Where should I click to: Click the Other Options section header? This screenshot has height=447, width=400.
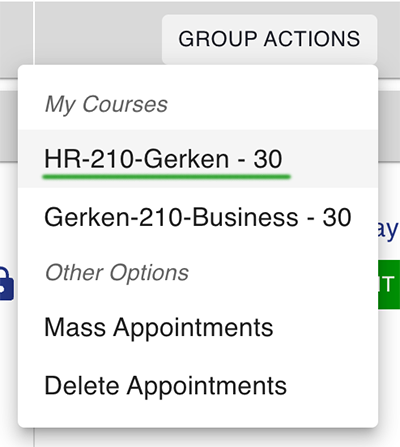(117, 273)
